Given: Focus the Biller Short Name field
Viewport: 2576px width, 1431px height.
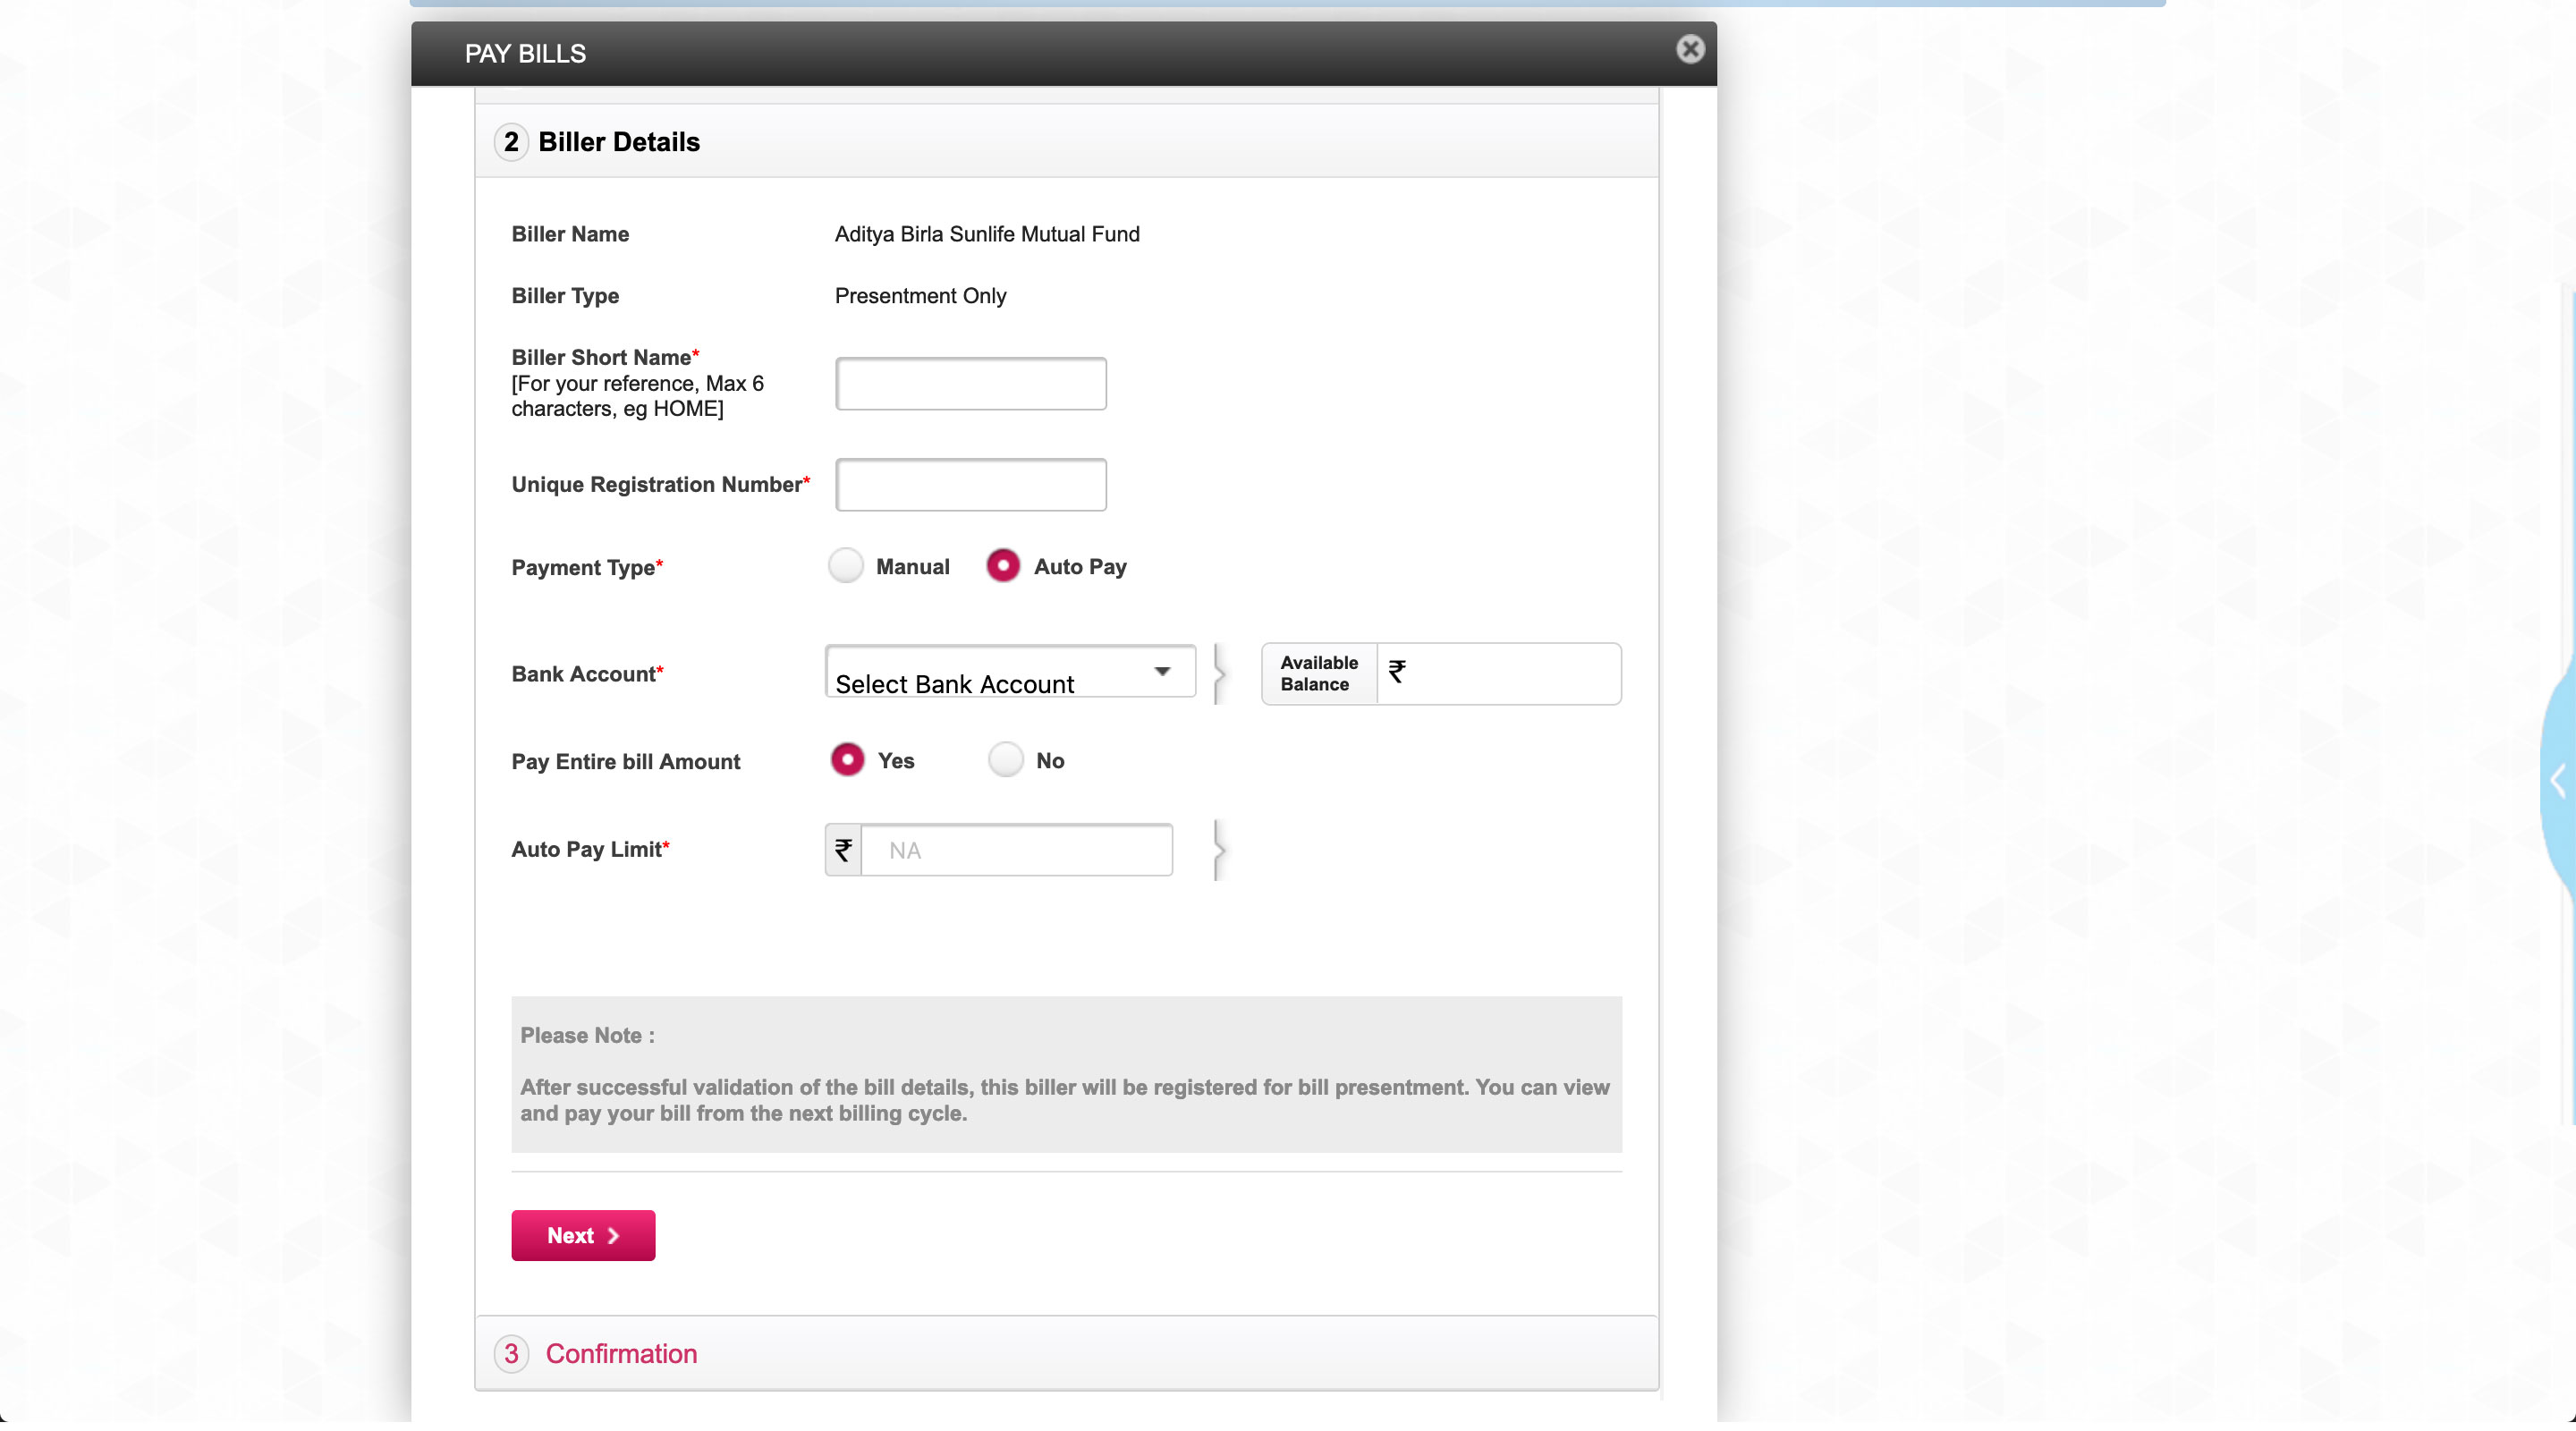Looking at the screenshot, I should pyautogui.click(x=970, y=384).
